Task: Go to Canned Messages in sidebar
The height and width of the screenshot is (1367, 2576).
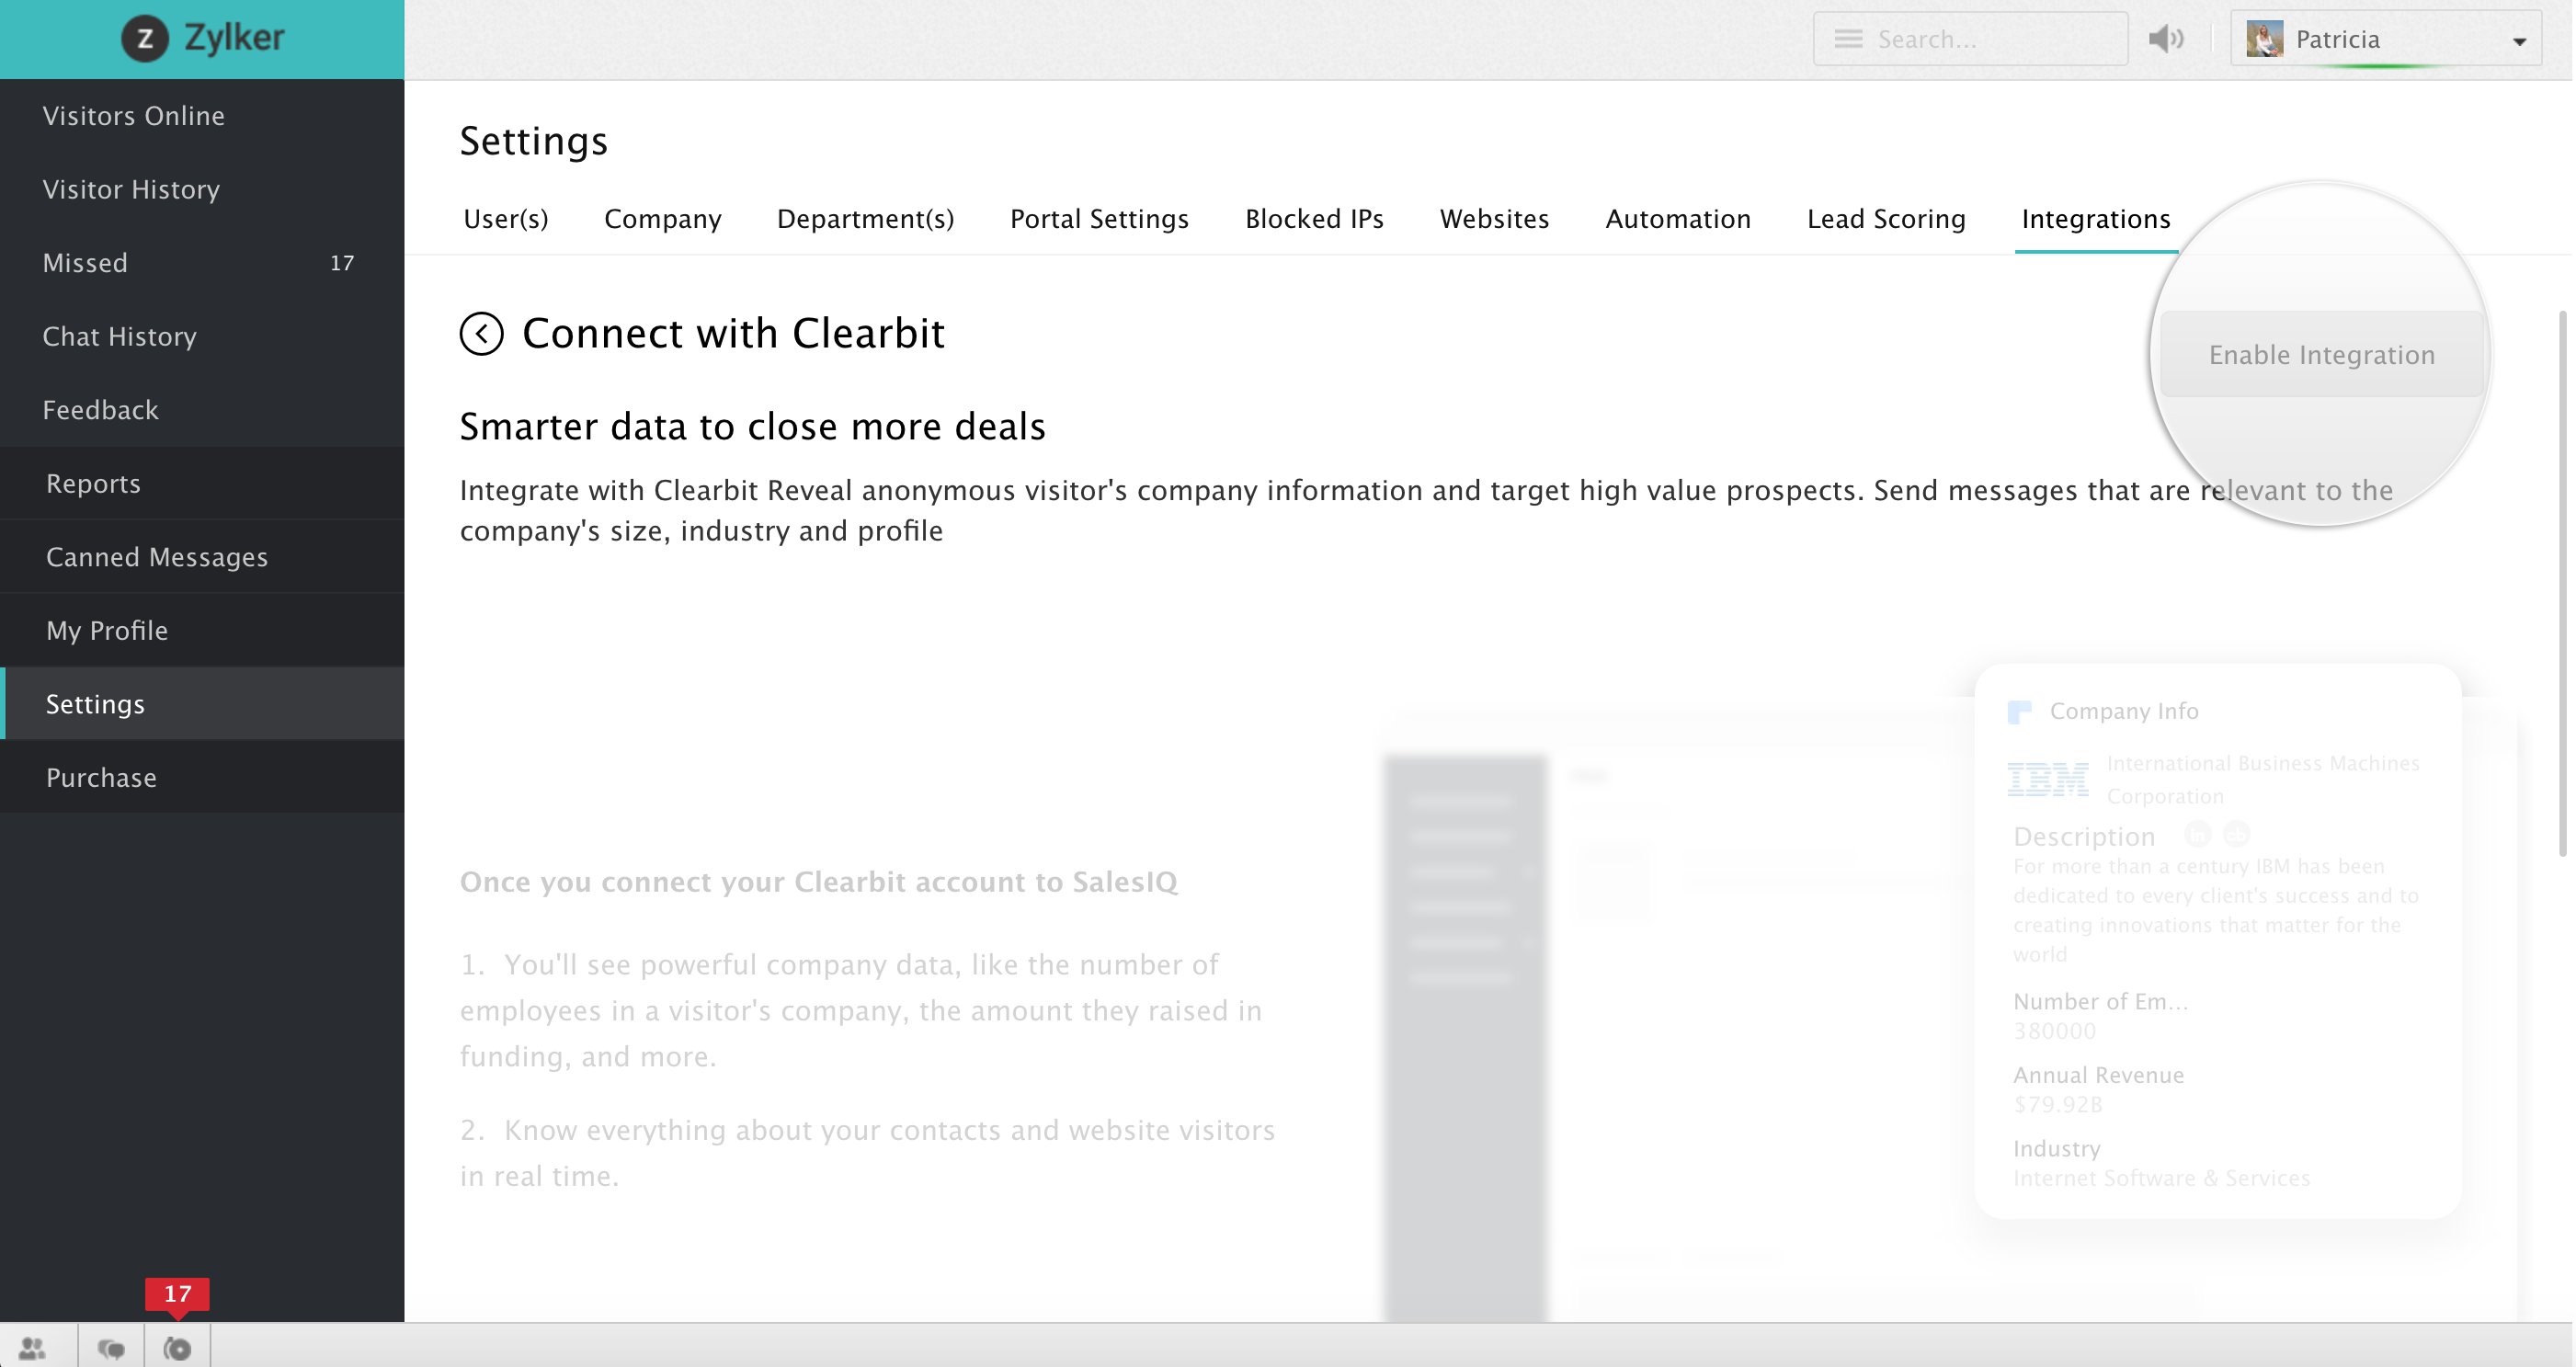Action: pyautogui.click(x=157, y=557)
